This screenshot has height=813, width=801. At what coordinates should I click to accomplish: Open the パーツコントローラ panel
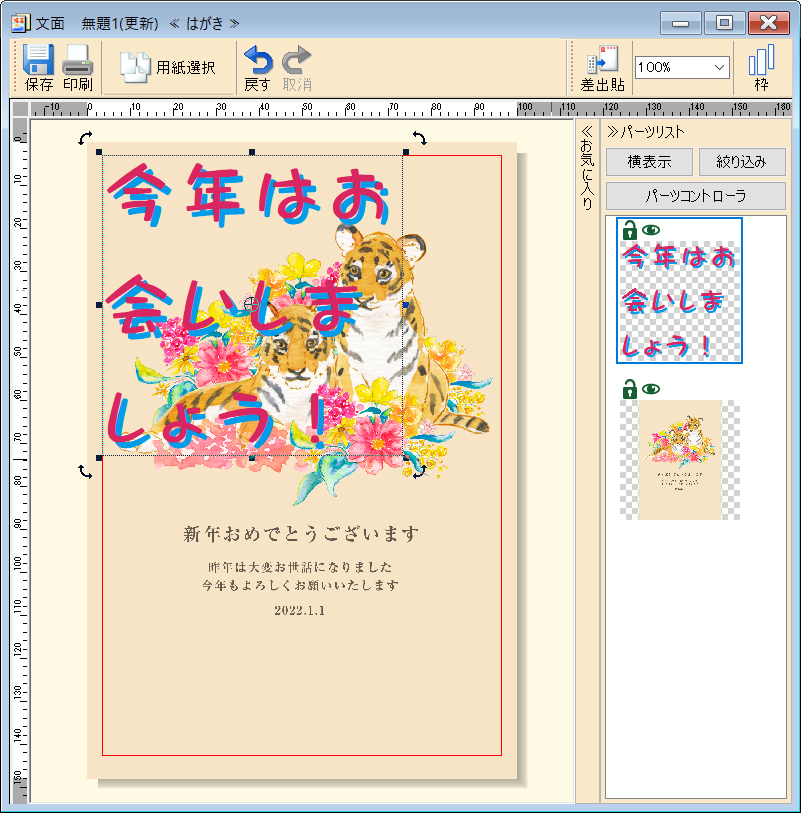coord(695,196)
